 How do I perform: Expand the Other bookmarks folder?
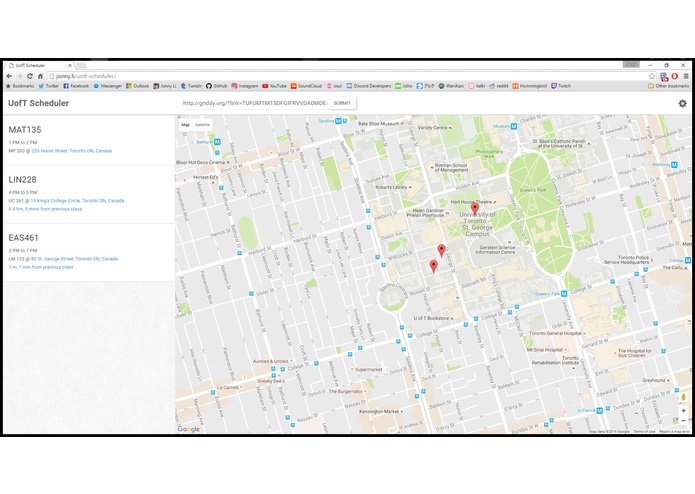point(668,86)
